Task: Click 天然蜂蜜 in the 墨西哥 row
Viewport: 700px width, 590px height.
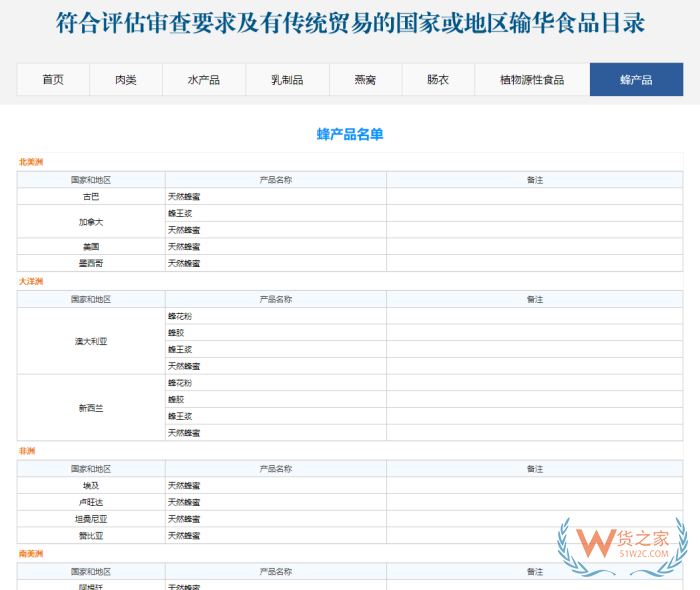Action: click(184, 263)
